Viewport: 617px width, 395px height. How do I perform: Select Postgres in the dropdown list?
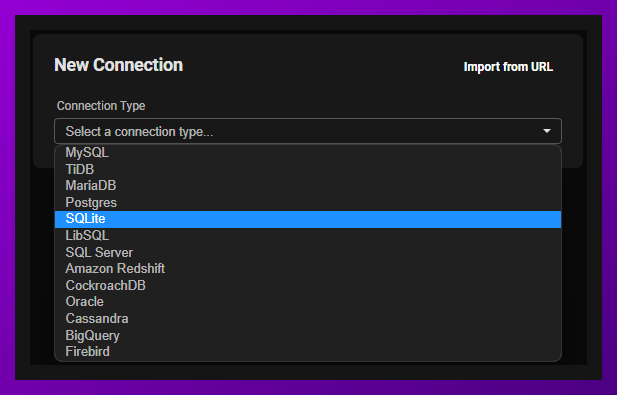coord(308,202)
